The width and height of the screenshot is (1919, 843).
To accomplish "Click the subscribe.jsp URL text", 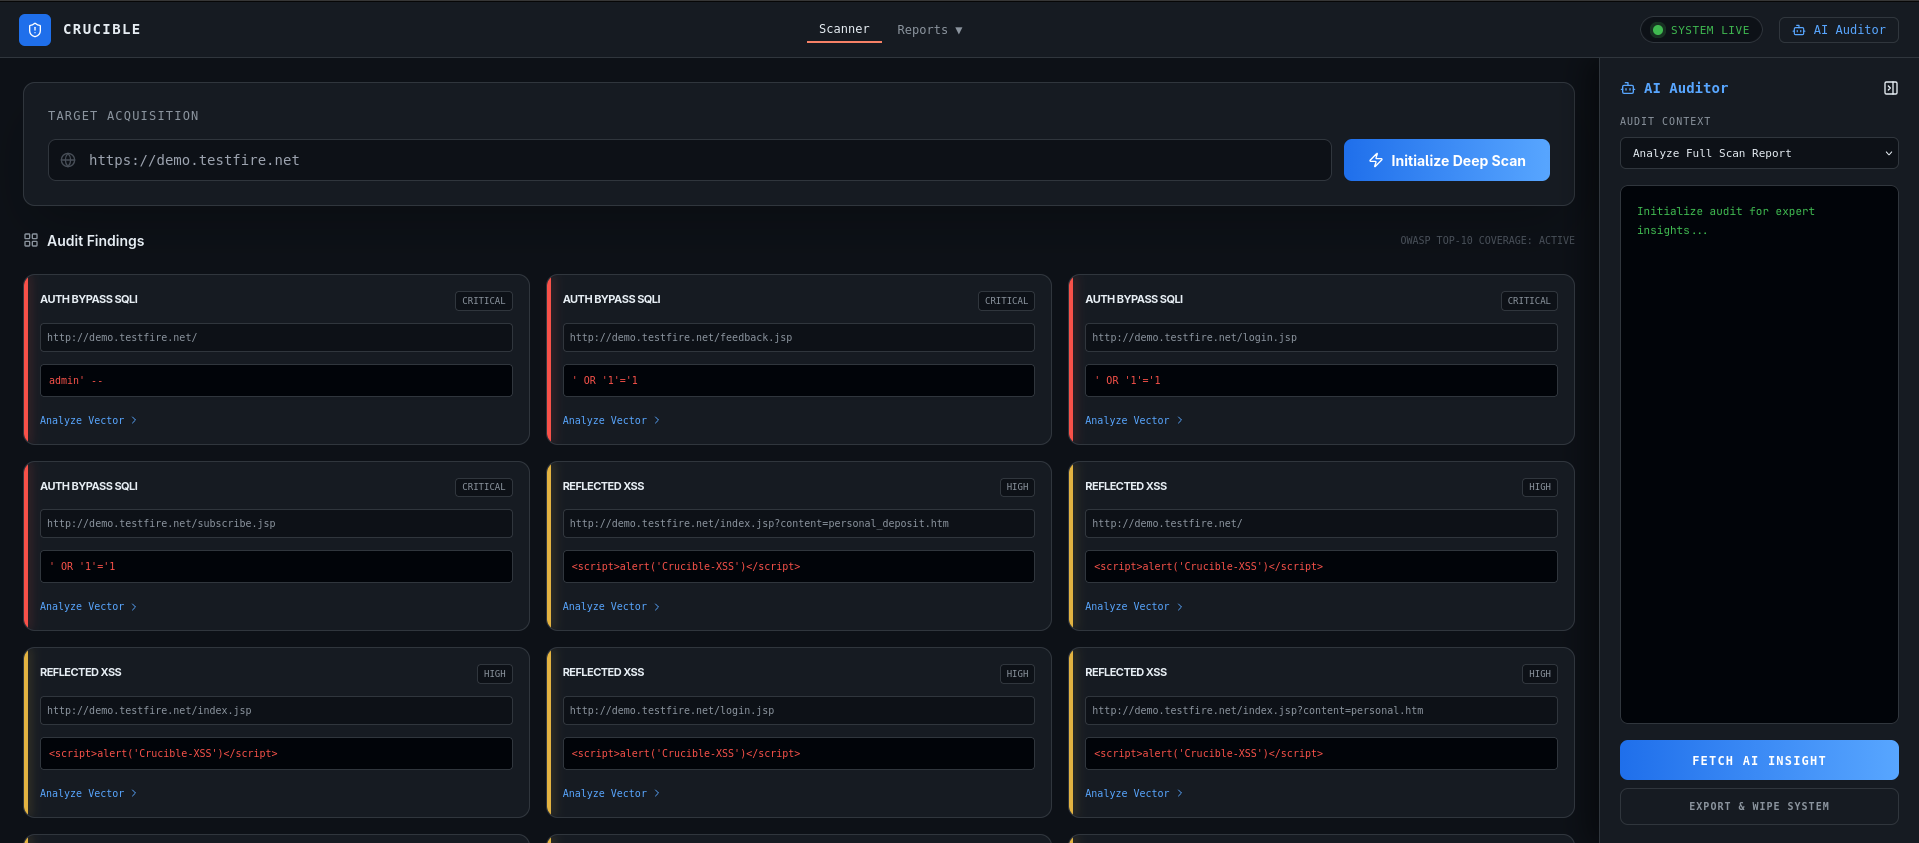I will (161, 523).
